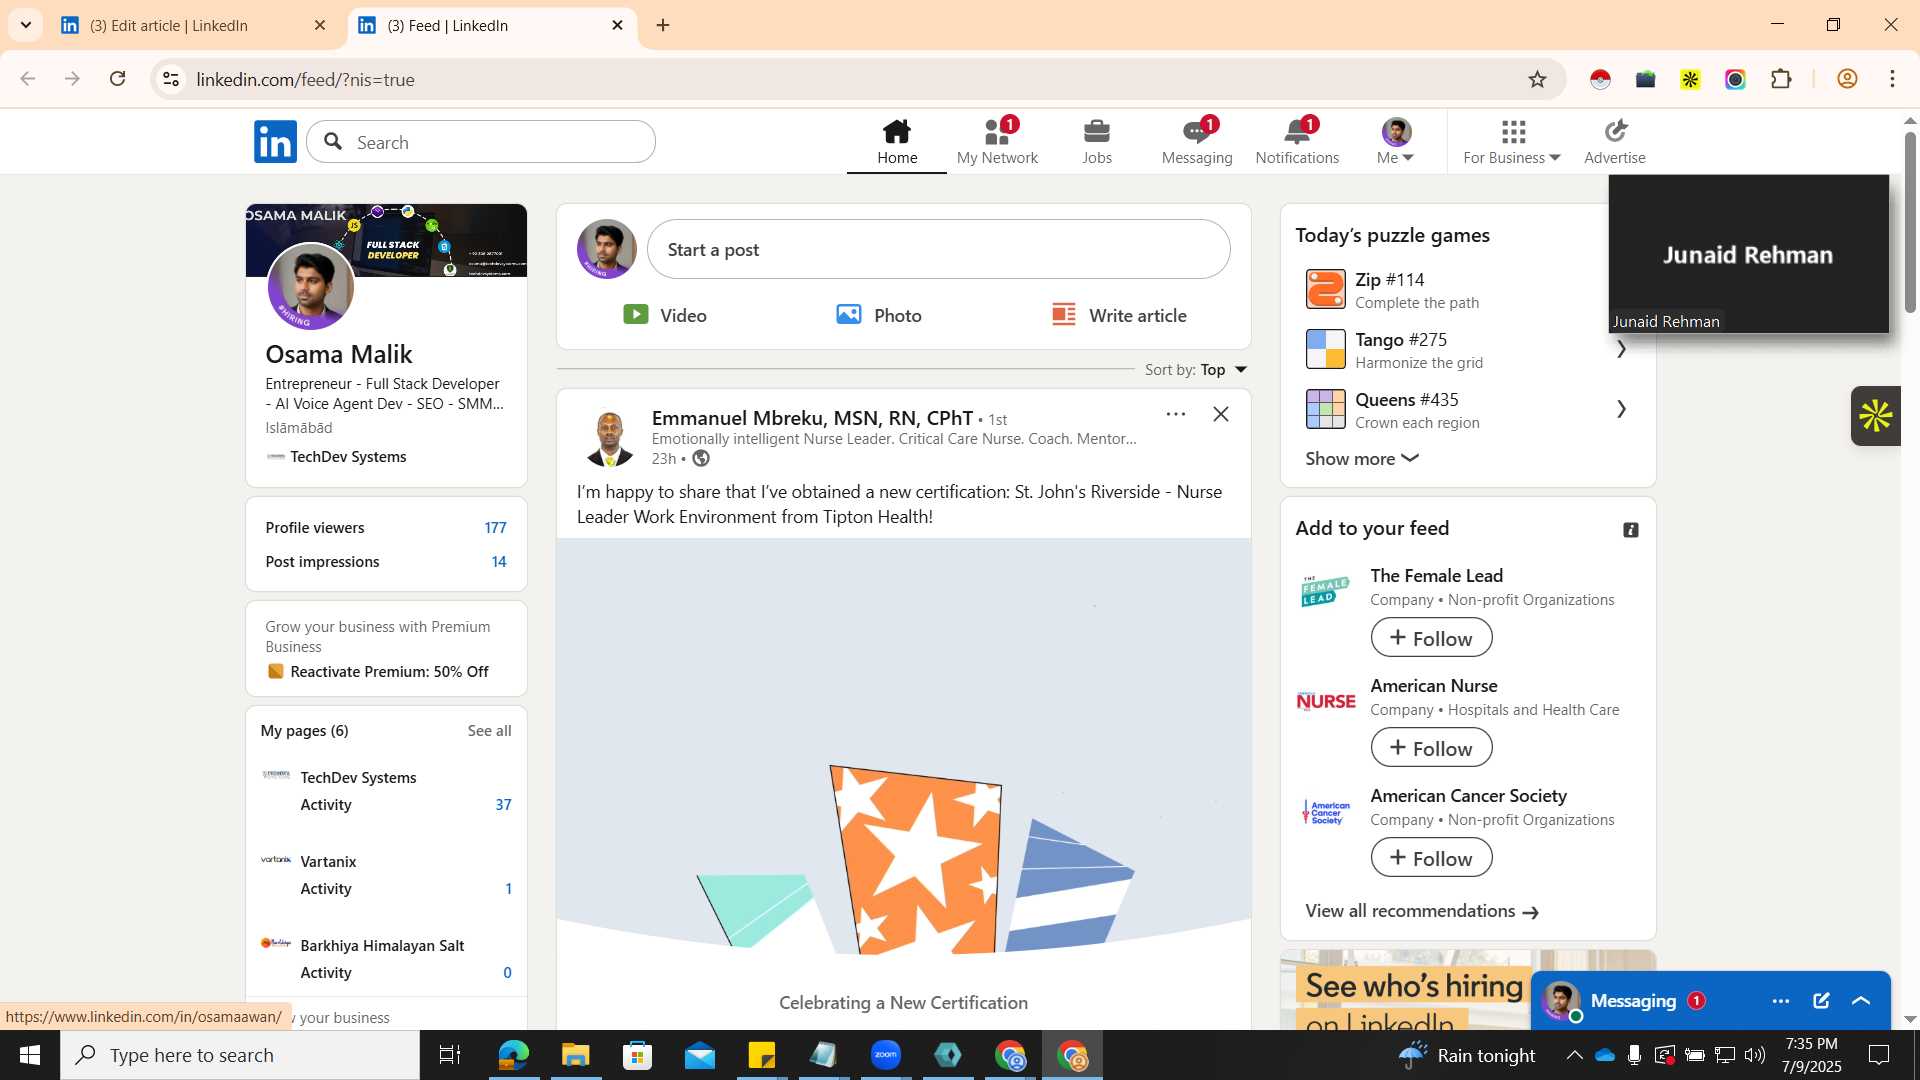This screenshot has width=1920, height=1080.
Task: Open Queens #435 puzzle chevron
Action: tap(1621, 409)
